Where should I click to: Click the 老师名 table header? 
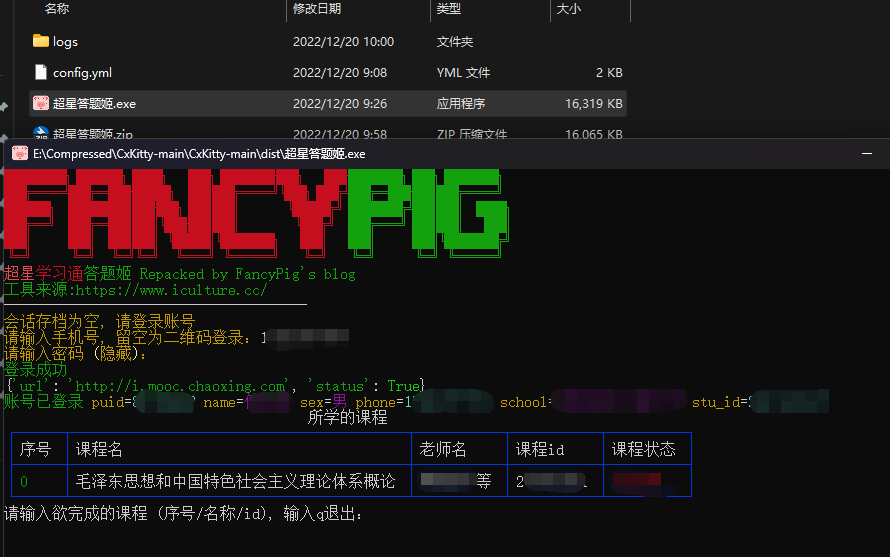point(443,449)
